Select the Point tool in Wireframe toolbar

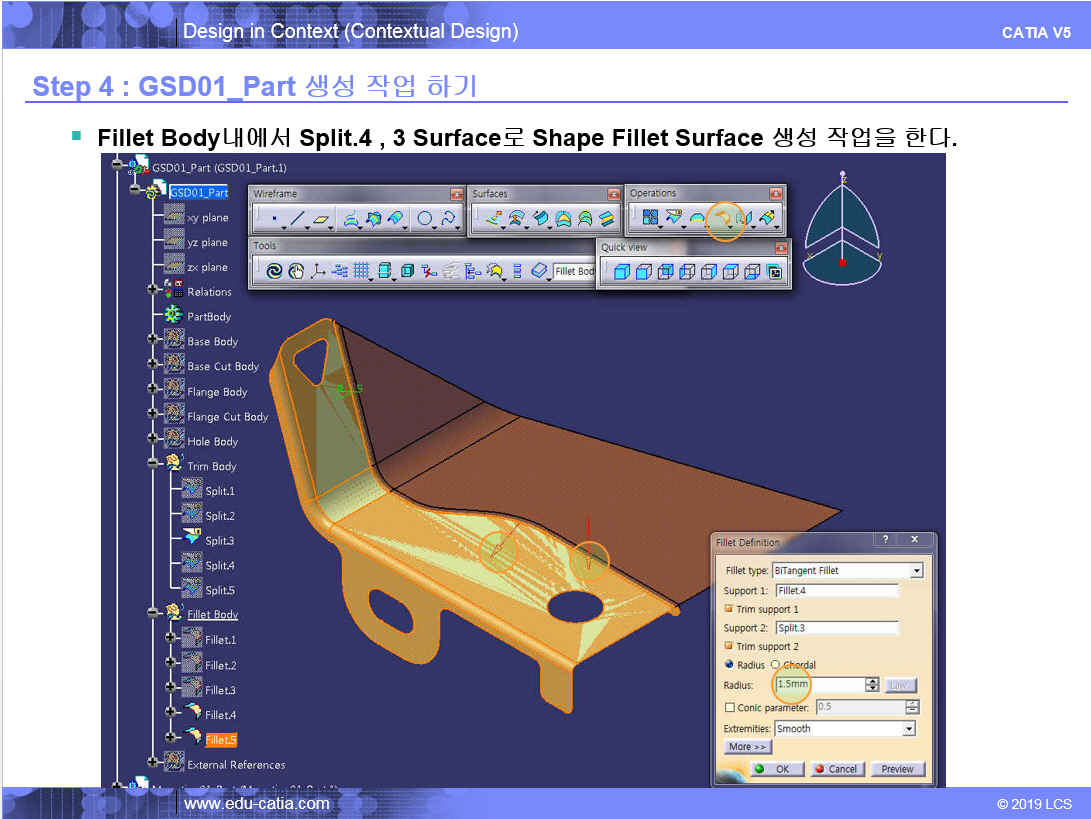[275, 219]
